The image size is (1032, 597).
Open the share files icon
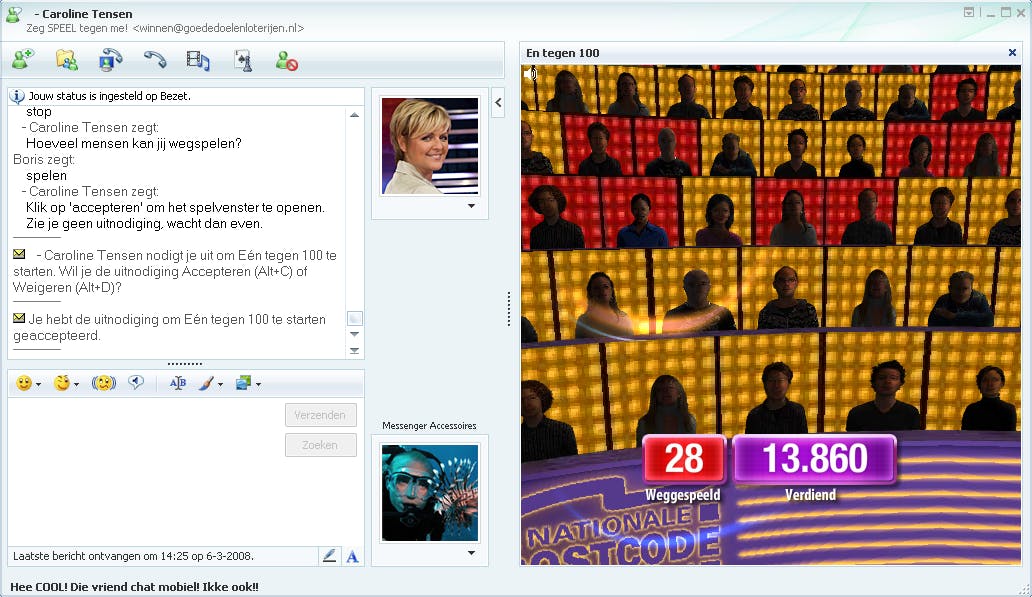pos(66,61)
